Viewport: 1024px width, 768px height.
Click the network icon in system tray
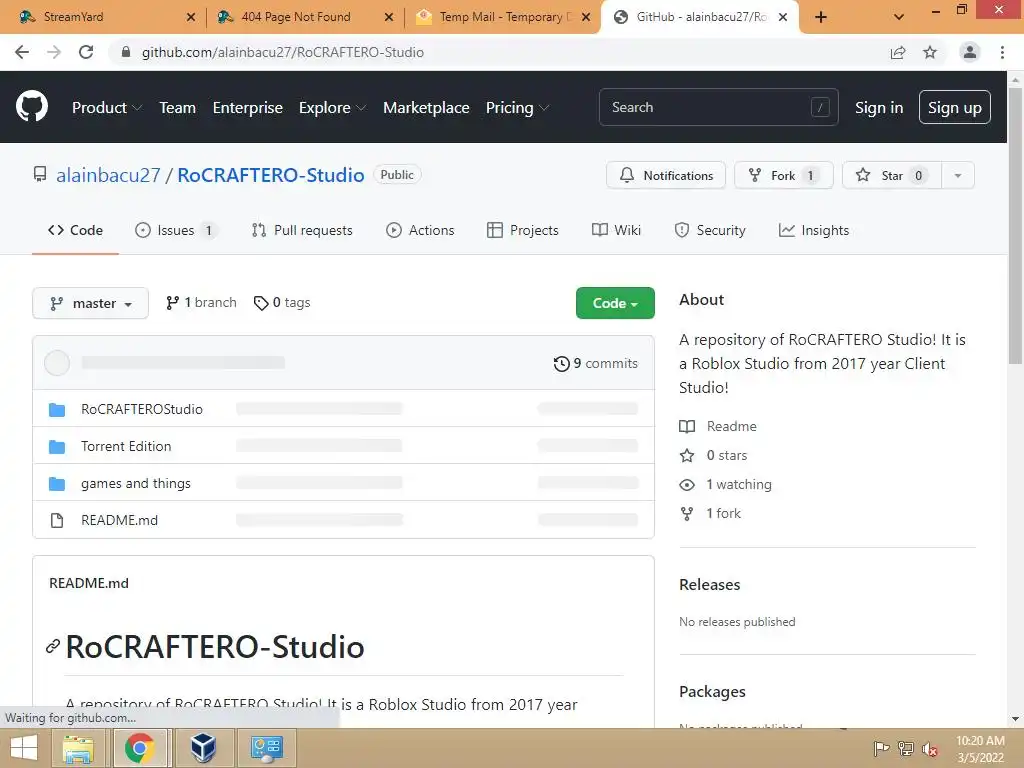pos(906,749)
